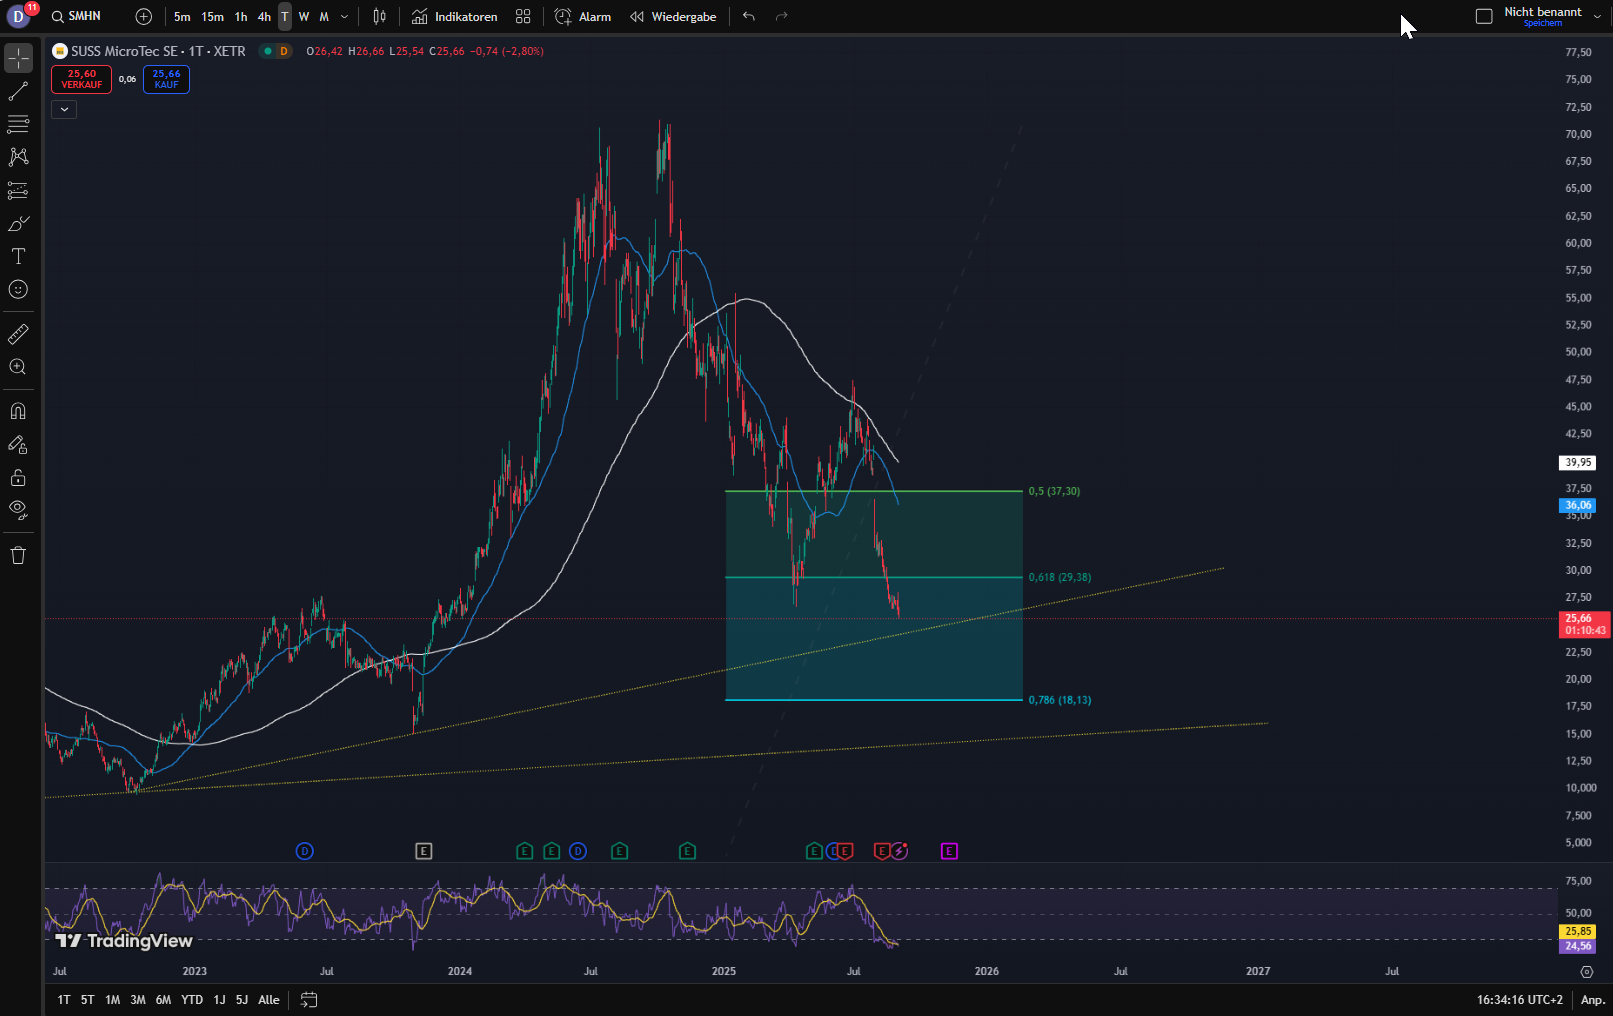The image size is (1613, 1016).
Task: Pick the ruler measure tool
Action: pyautogui.click(x=18, y=334)
